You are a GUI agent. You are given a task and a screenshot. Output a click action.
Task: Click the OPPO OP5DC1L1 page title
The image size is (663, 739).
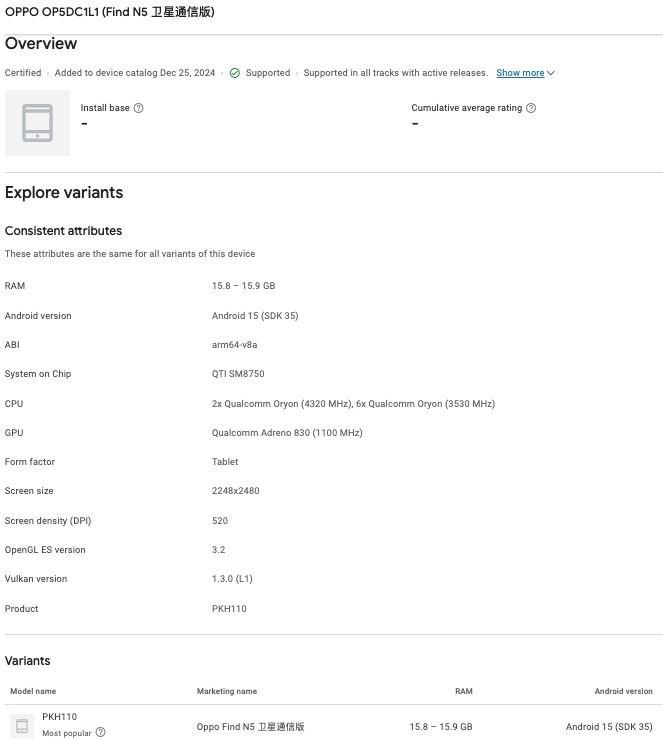[x=110, y=12]
